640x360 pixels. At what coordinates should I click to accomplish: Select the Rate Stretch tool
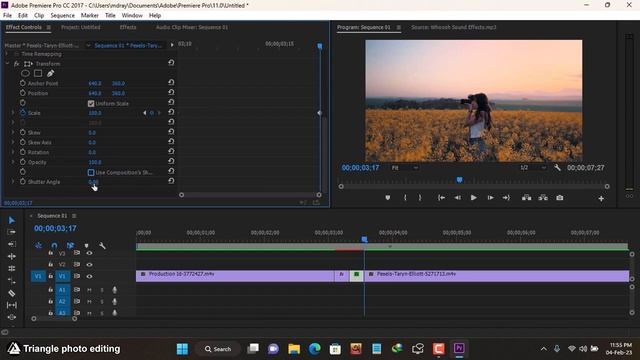11,269
